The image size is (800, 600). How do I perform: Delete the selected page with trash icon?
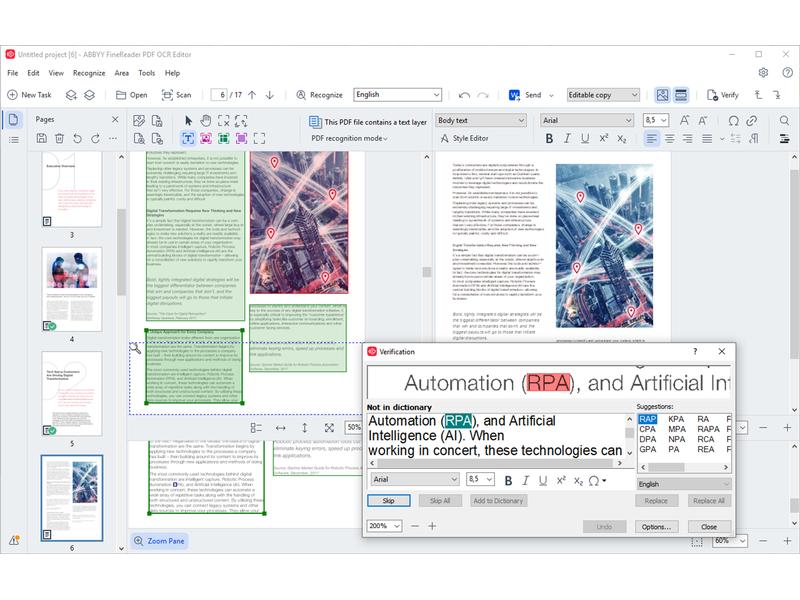click(x=59, y=138)
